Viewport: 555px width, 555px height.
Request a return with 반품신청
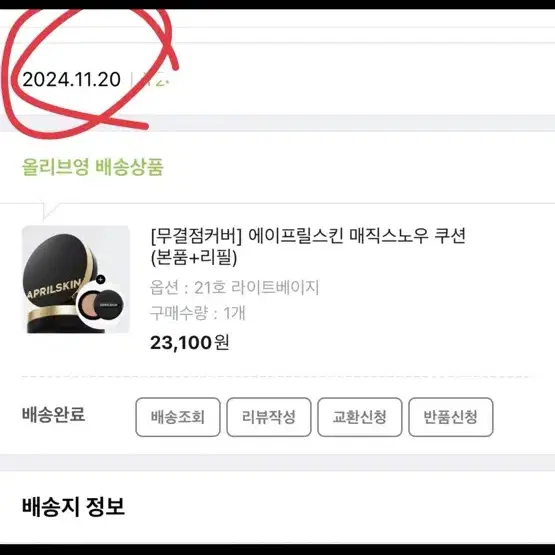click(x=451, y=417)
